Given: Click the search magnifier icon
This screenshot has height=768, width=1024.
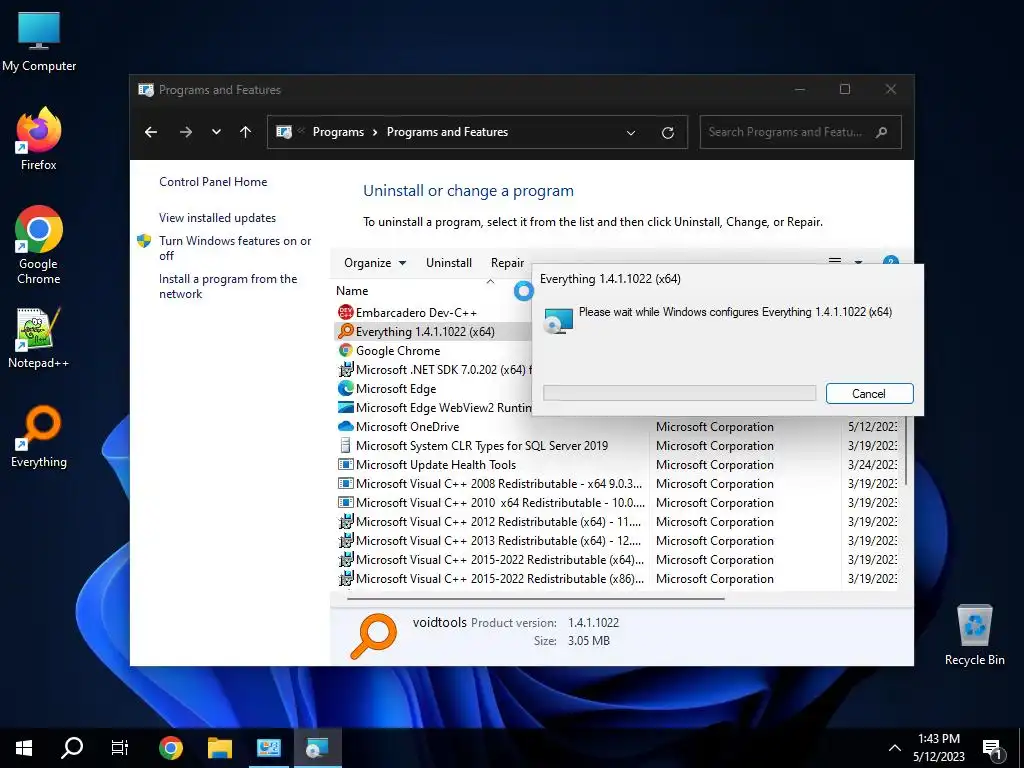Looking at the screenshot, I should [x=882, y=132].
